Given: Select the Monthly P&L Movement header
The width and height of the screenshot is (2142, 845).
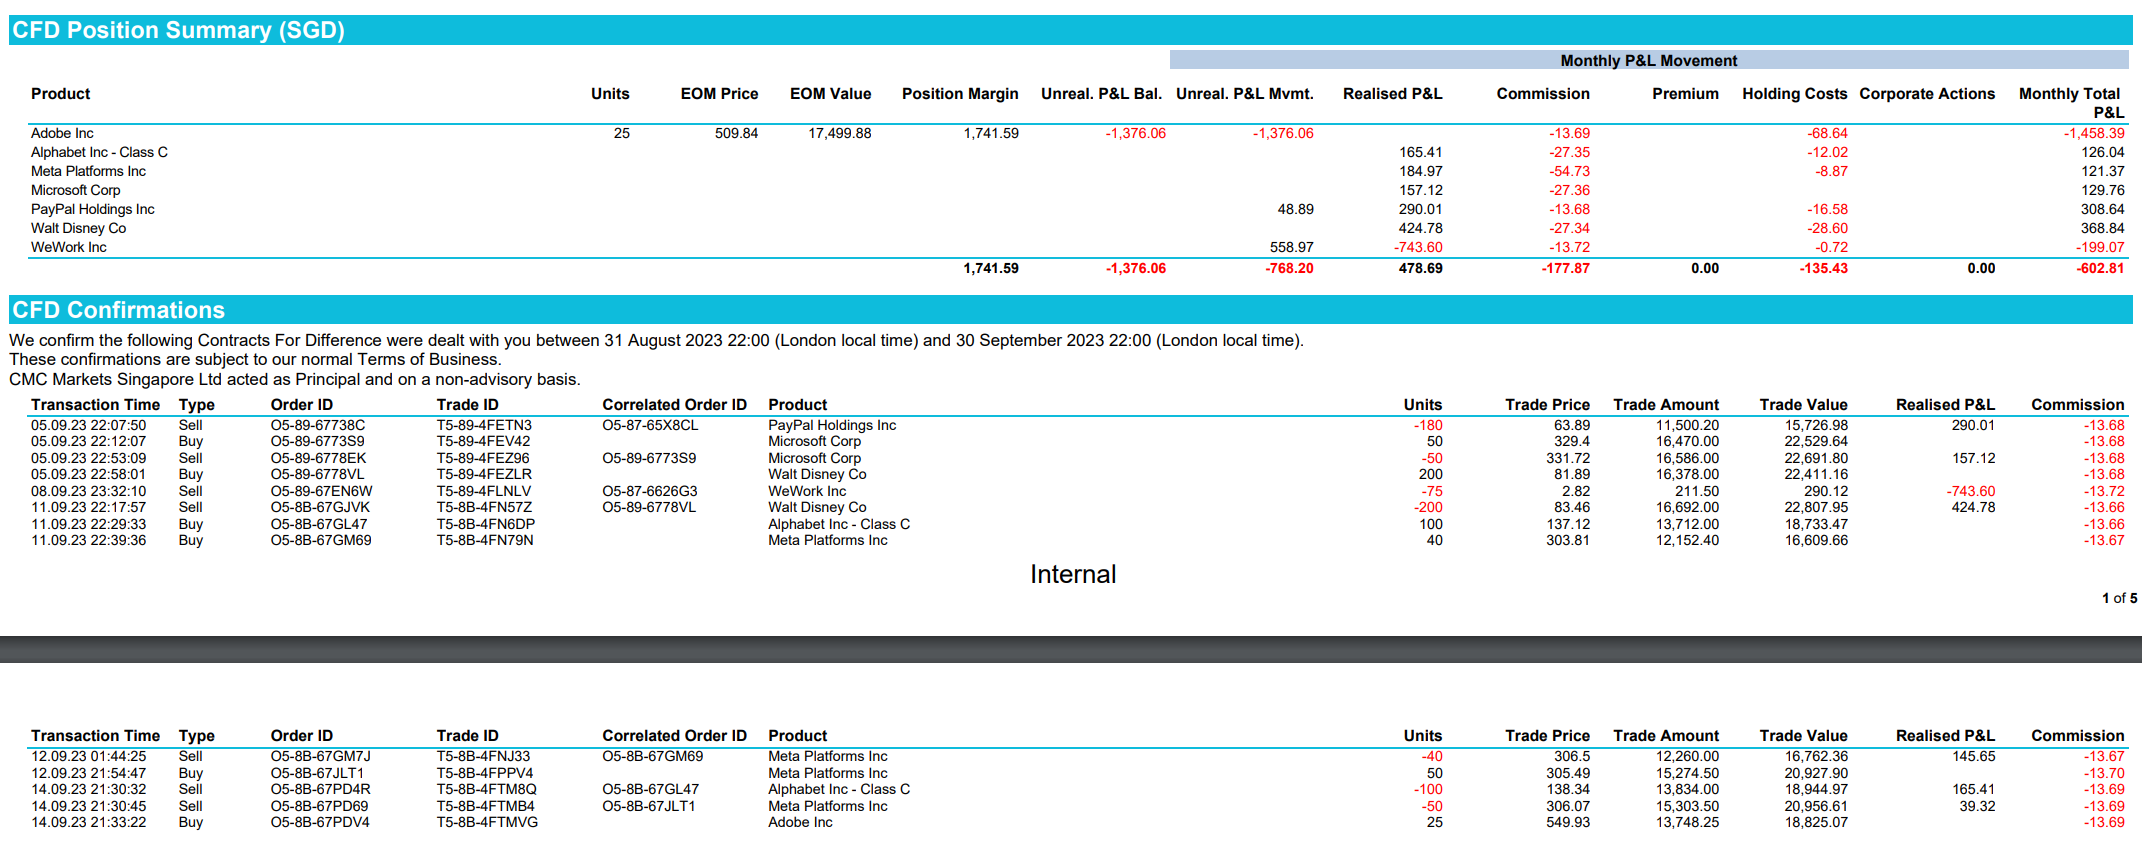Looking at the screenshot, I should click(x=1648, y=61).
